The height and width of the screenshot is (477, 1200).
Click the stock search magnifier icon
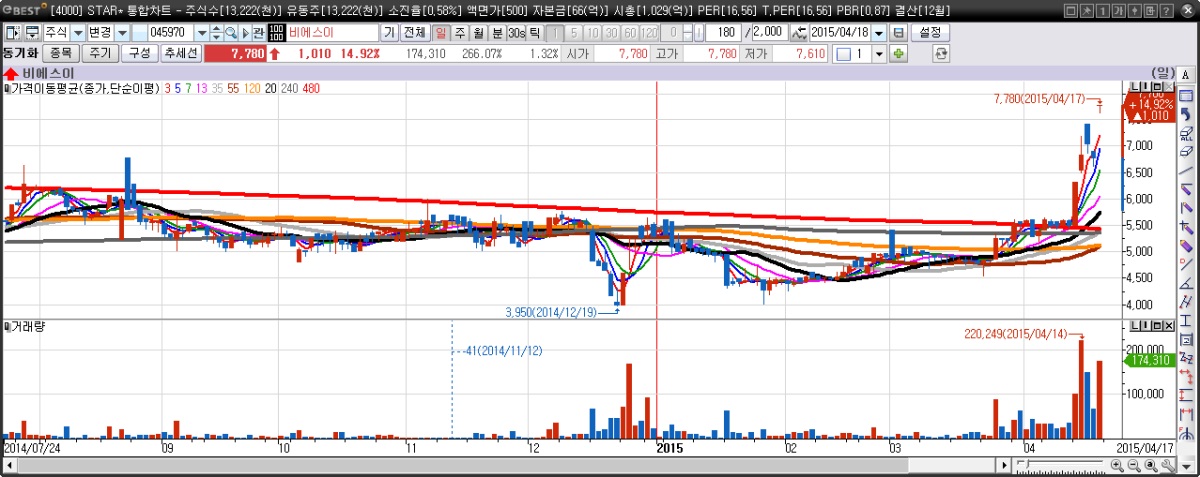(x=230, y=33)
